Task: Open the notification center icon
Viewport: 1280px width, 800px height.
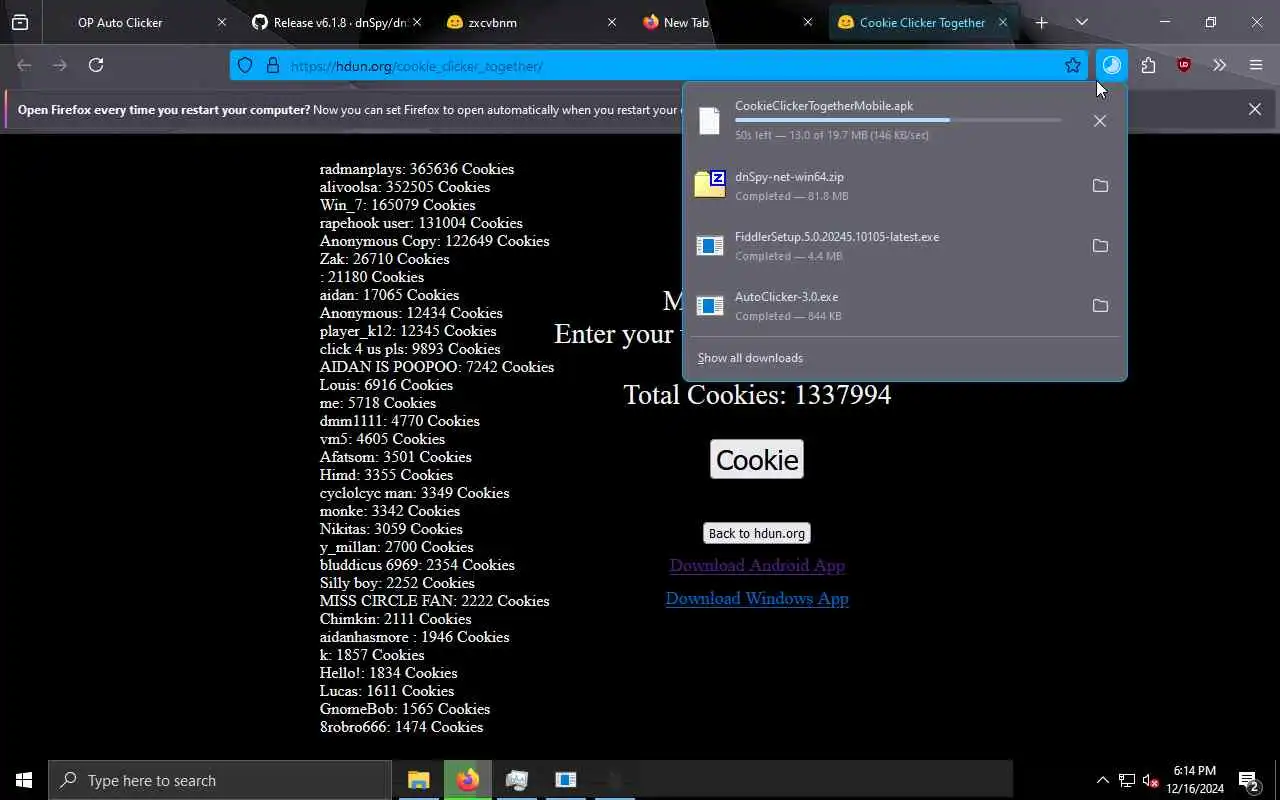Action: pyautogui.click(x=1248, y=780)
